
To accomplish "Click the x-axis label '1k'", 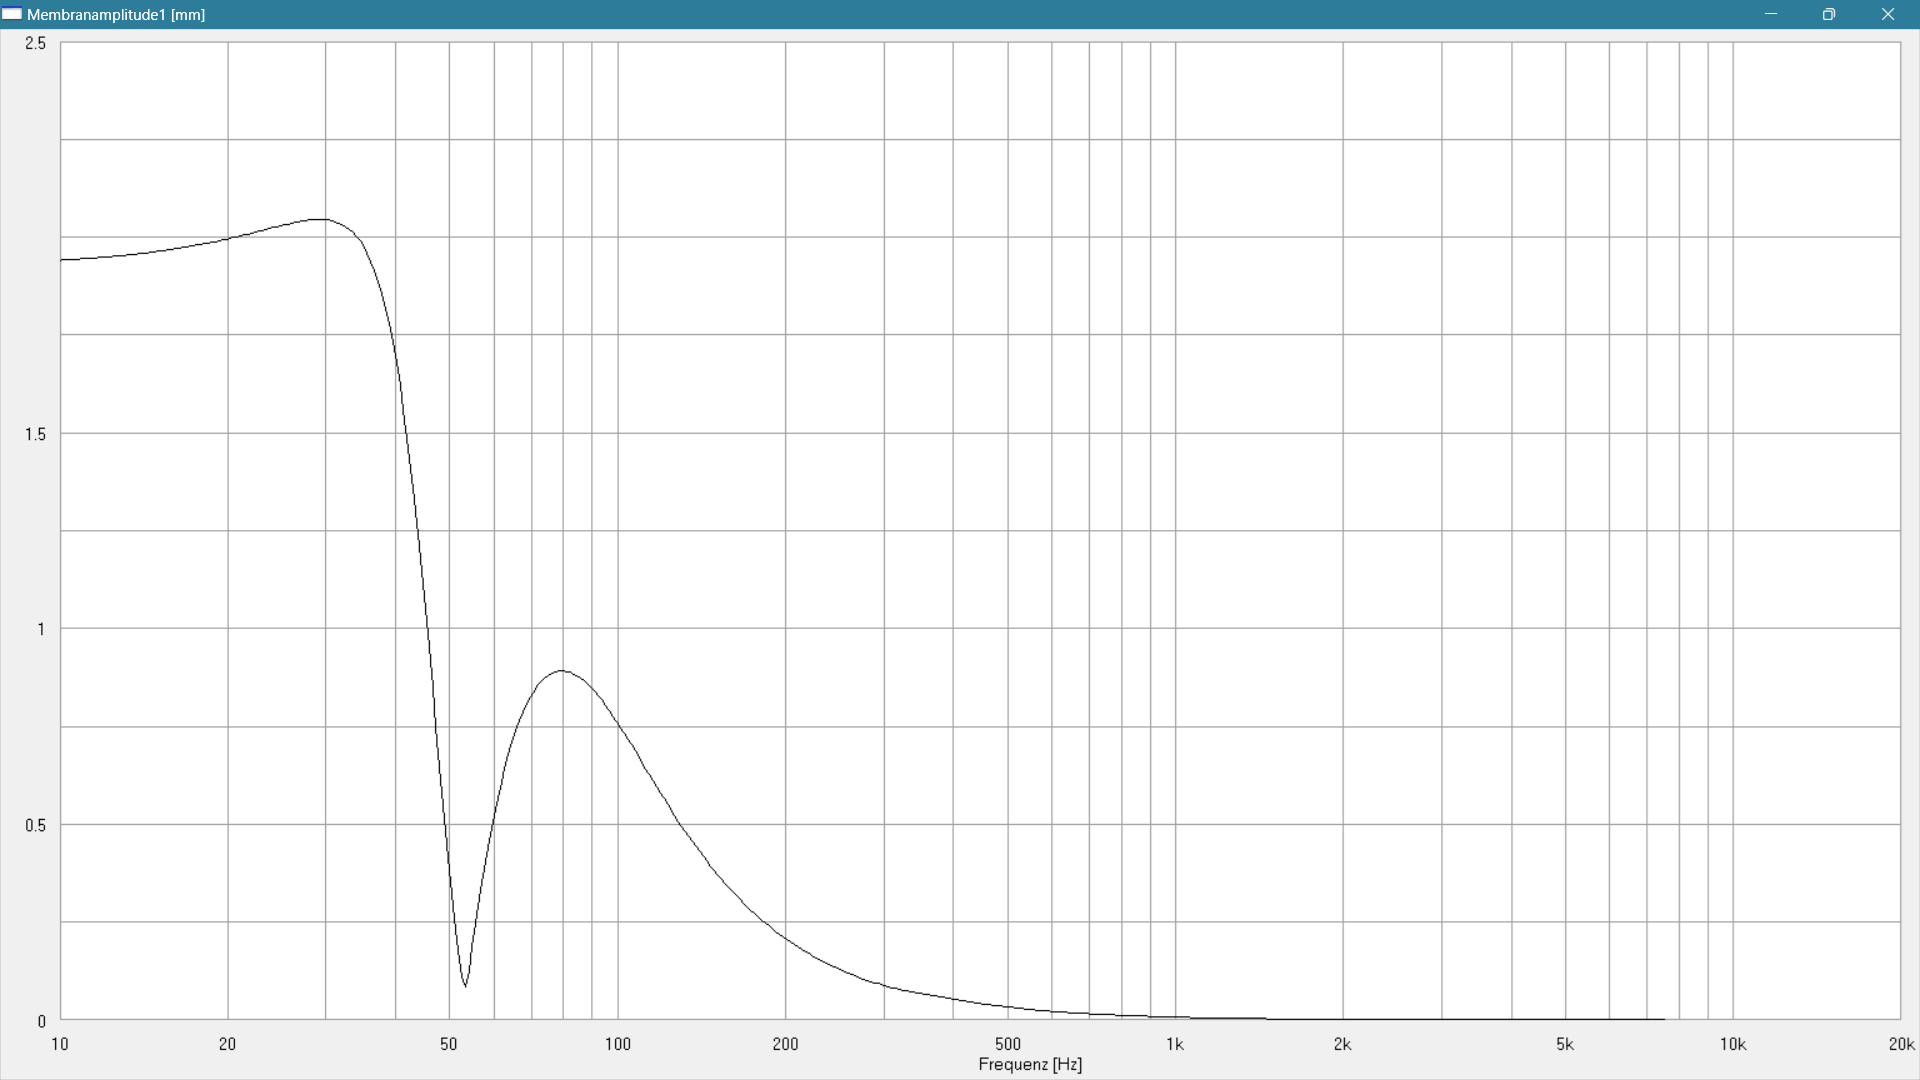I will pyautogui.click(x=1175, y=1044).
